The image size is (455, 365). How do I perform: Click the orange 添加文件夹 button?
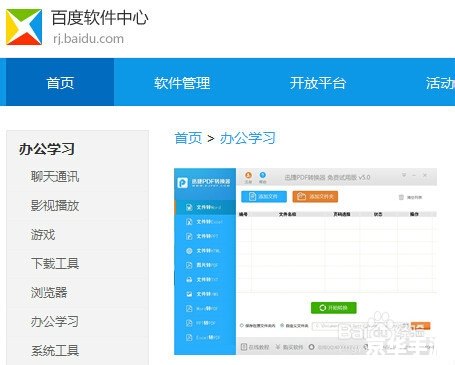tap(315, 196)
